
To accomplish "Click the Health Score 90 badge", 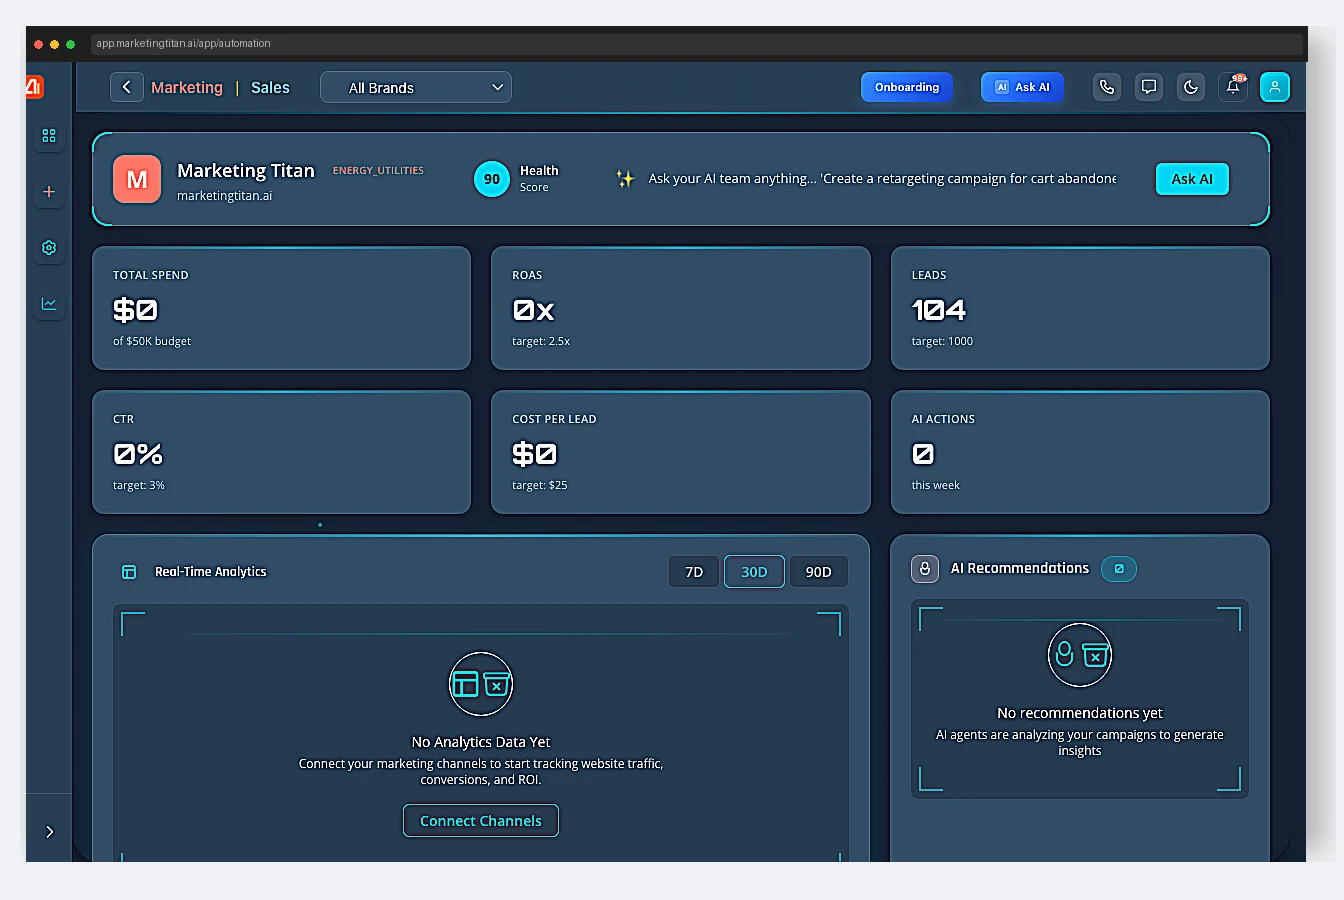I will tap(491, 179).
